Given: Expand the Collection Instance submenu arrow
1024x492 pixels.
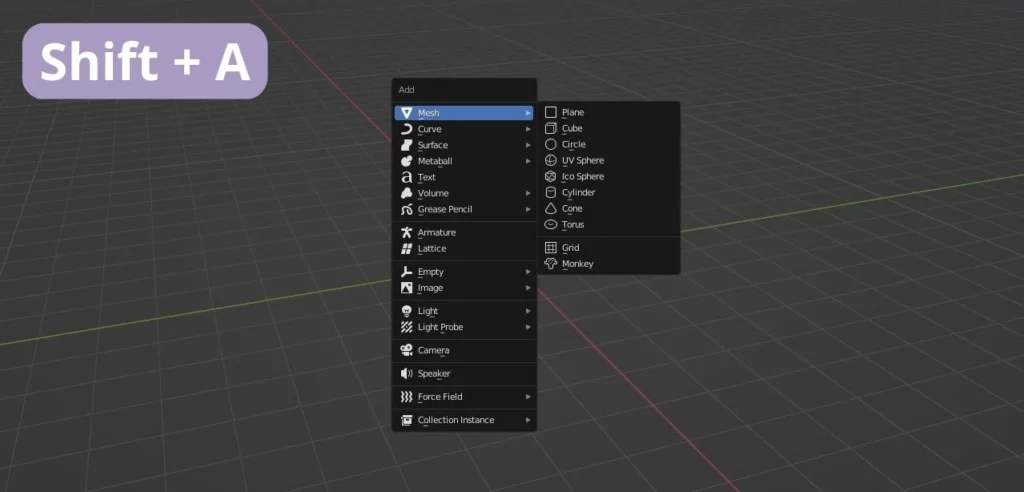Looking at the screenshot, I should point(528,420).
